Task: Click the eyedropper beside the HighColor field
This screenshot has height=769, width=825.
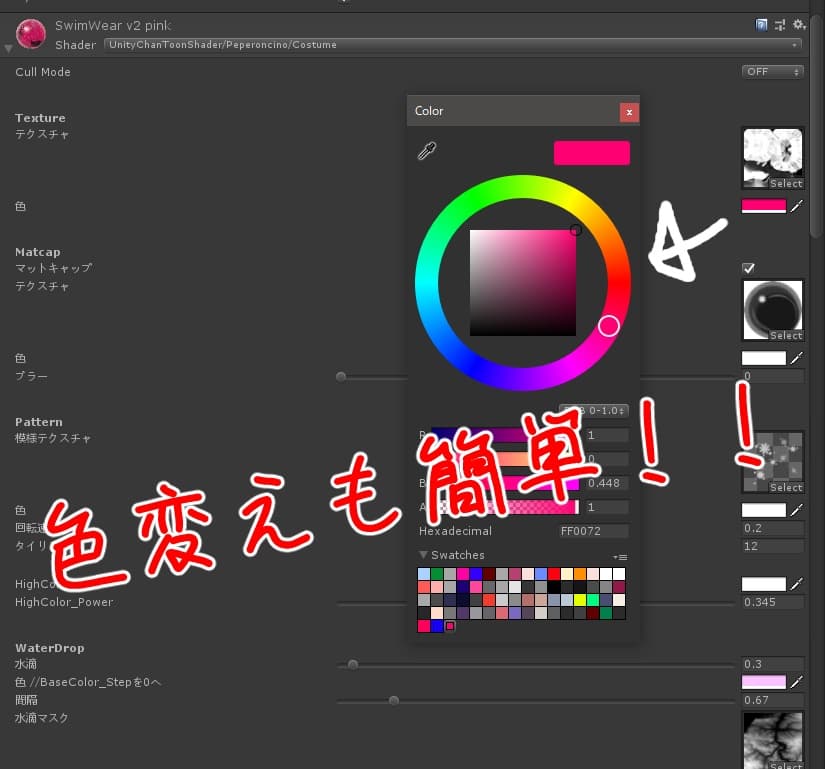Action: (795, 583)
